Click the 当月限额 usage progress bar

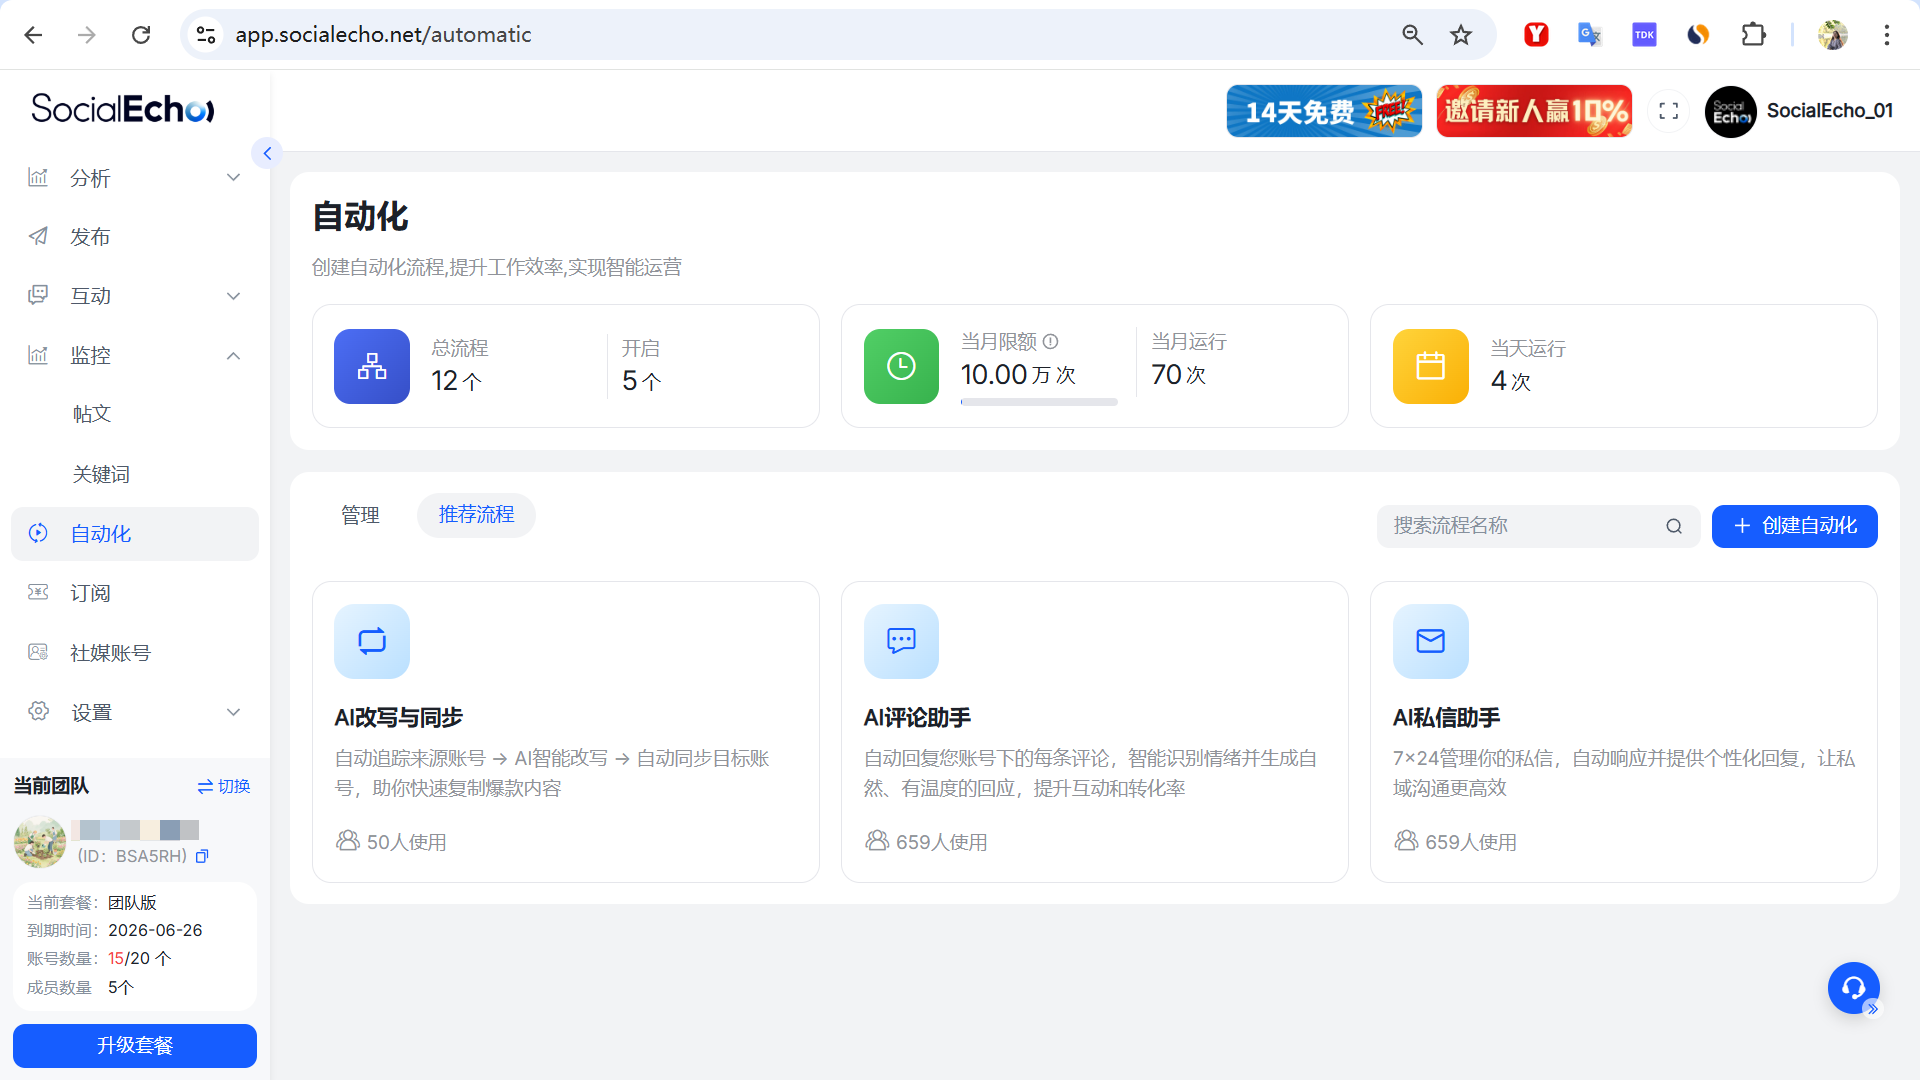point(1039,402)
